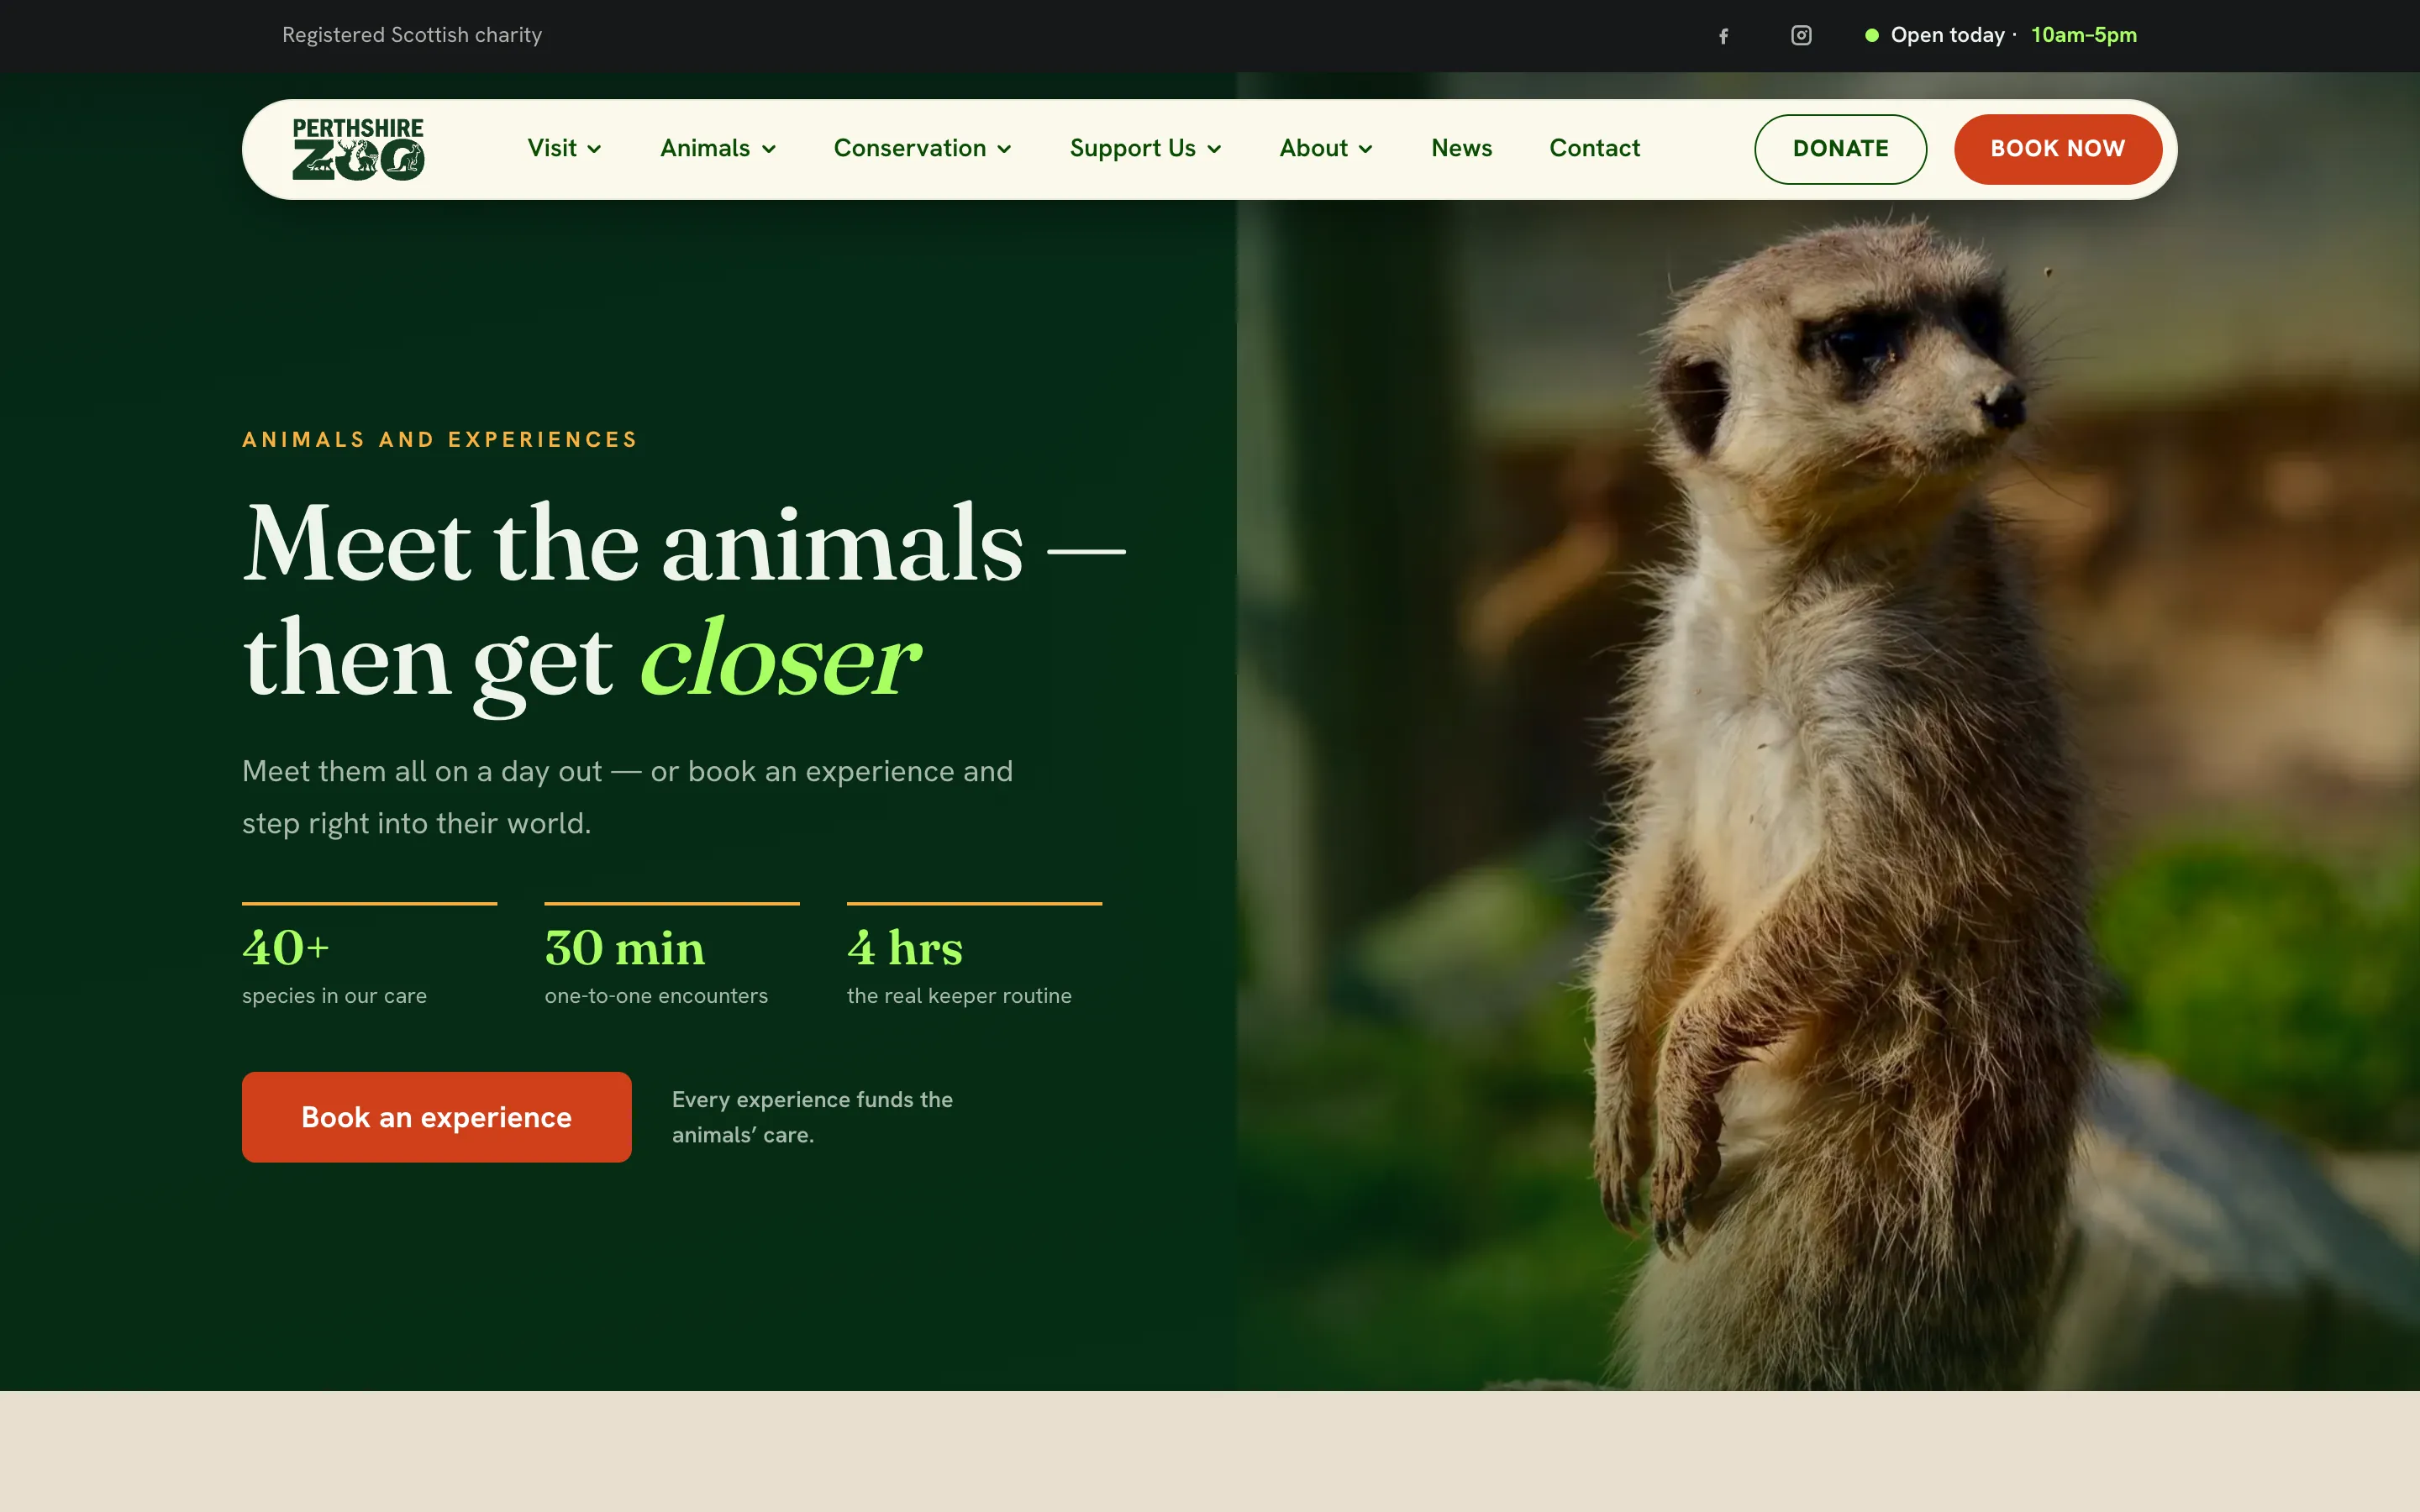Click the 'Meet them all on a day out' paragraph
2420x1512 pixels.
point(627,797)
